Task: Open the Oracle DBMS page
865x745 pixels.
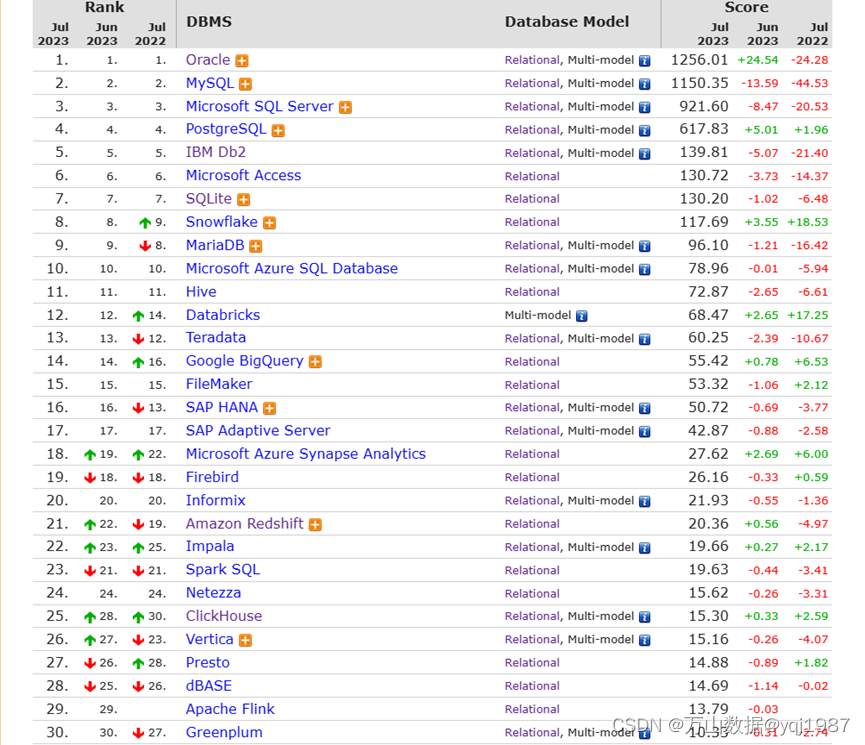Action: (x=206, y=60)
